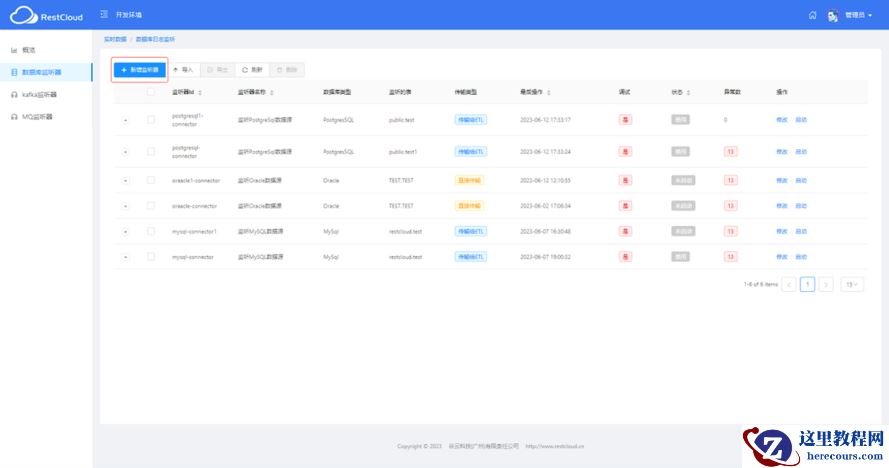Screen dimensions: 889x468
Task: Refresh the list with 刷新 button
Action: click(x=252, y=70)
